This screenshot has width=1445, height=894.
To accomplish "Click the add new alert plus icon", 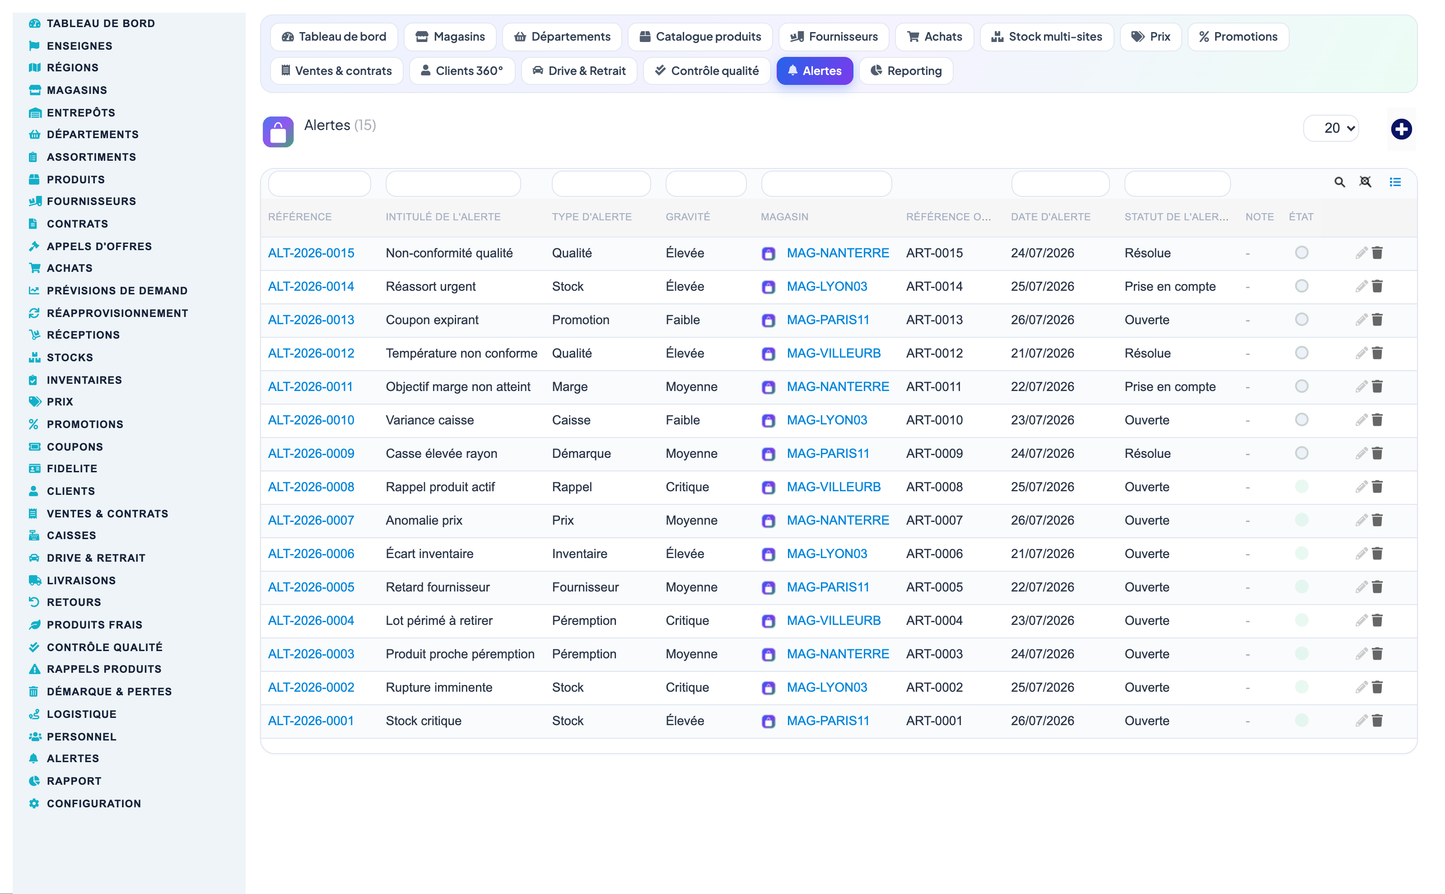I will coord(1401,129).
